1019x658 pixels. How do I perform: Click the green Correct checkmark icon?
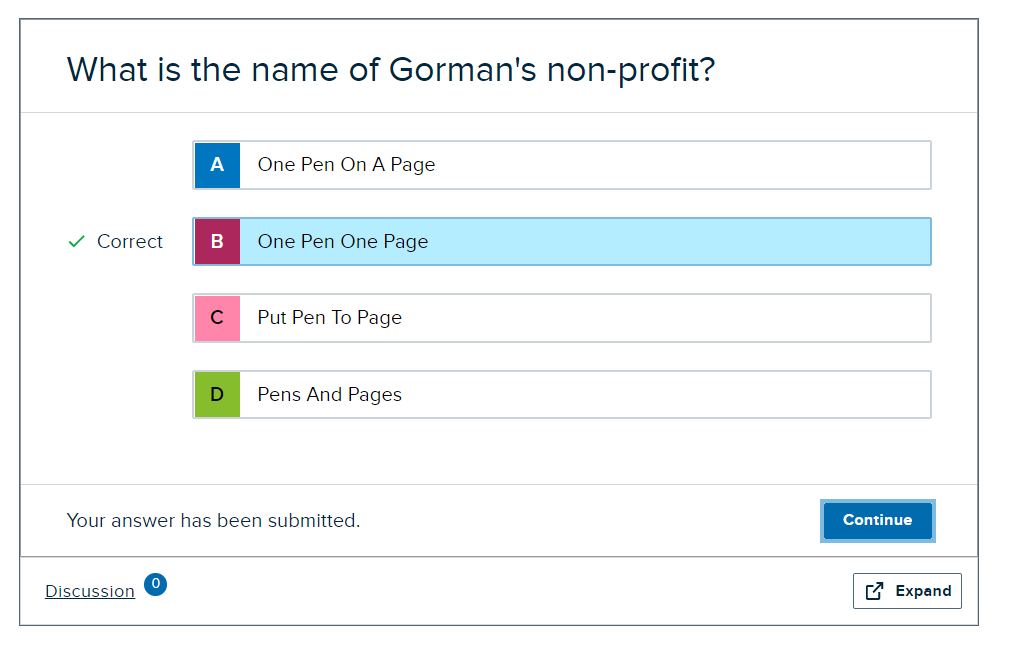76,242
